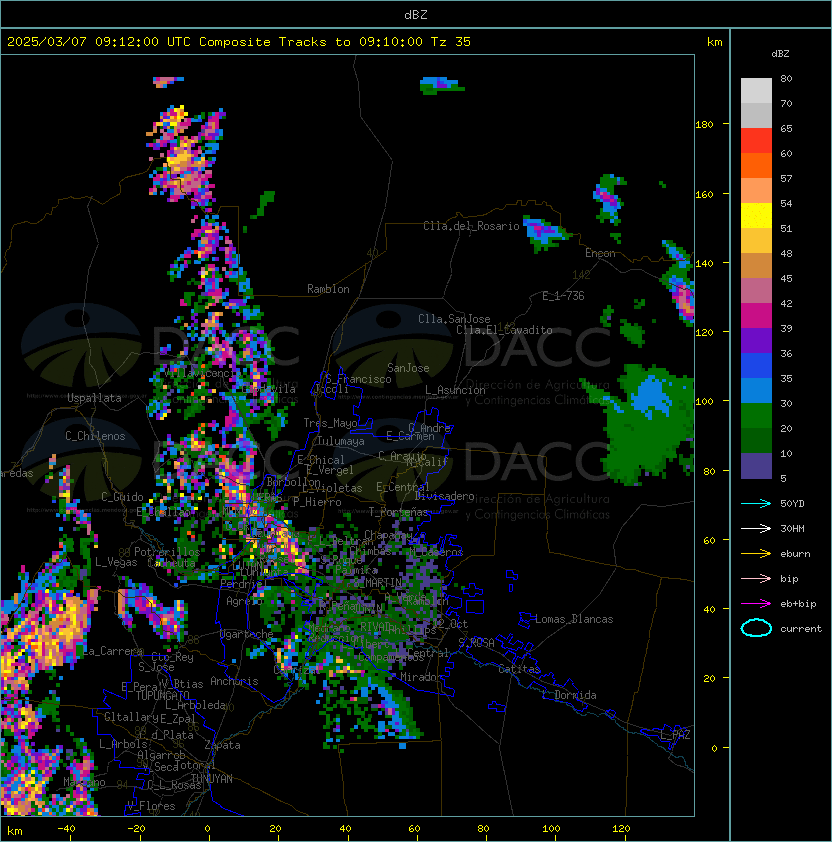Click the 'V_Flores' map label
Screen dimensions: 832x842
(151, 807)
